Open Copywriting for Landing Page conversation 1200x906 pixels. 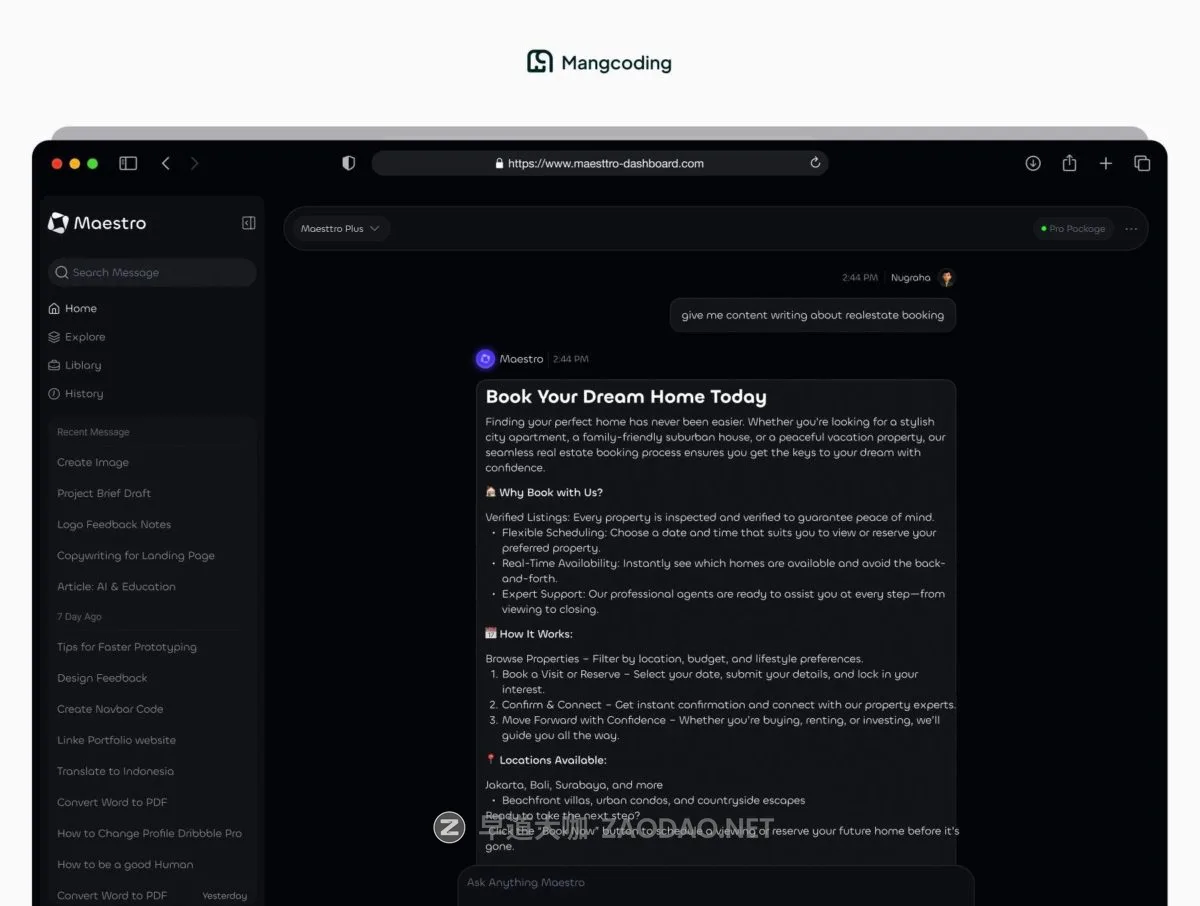coord(136,555)
